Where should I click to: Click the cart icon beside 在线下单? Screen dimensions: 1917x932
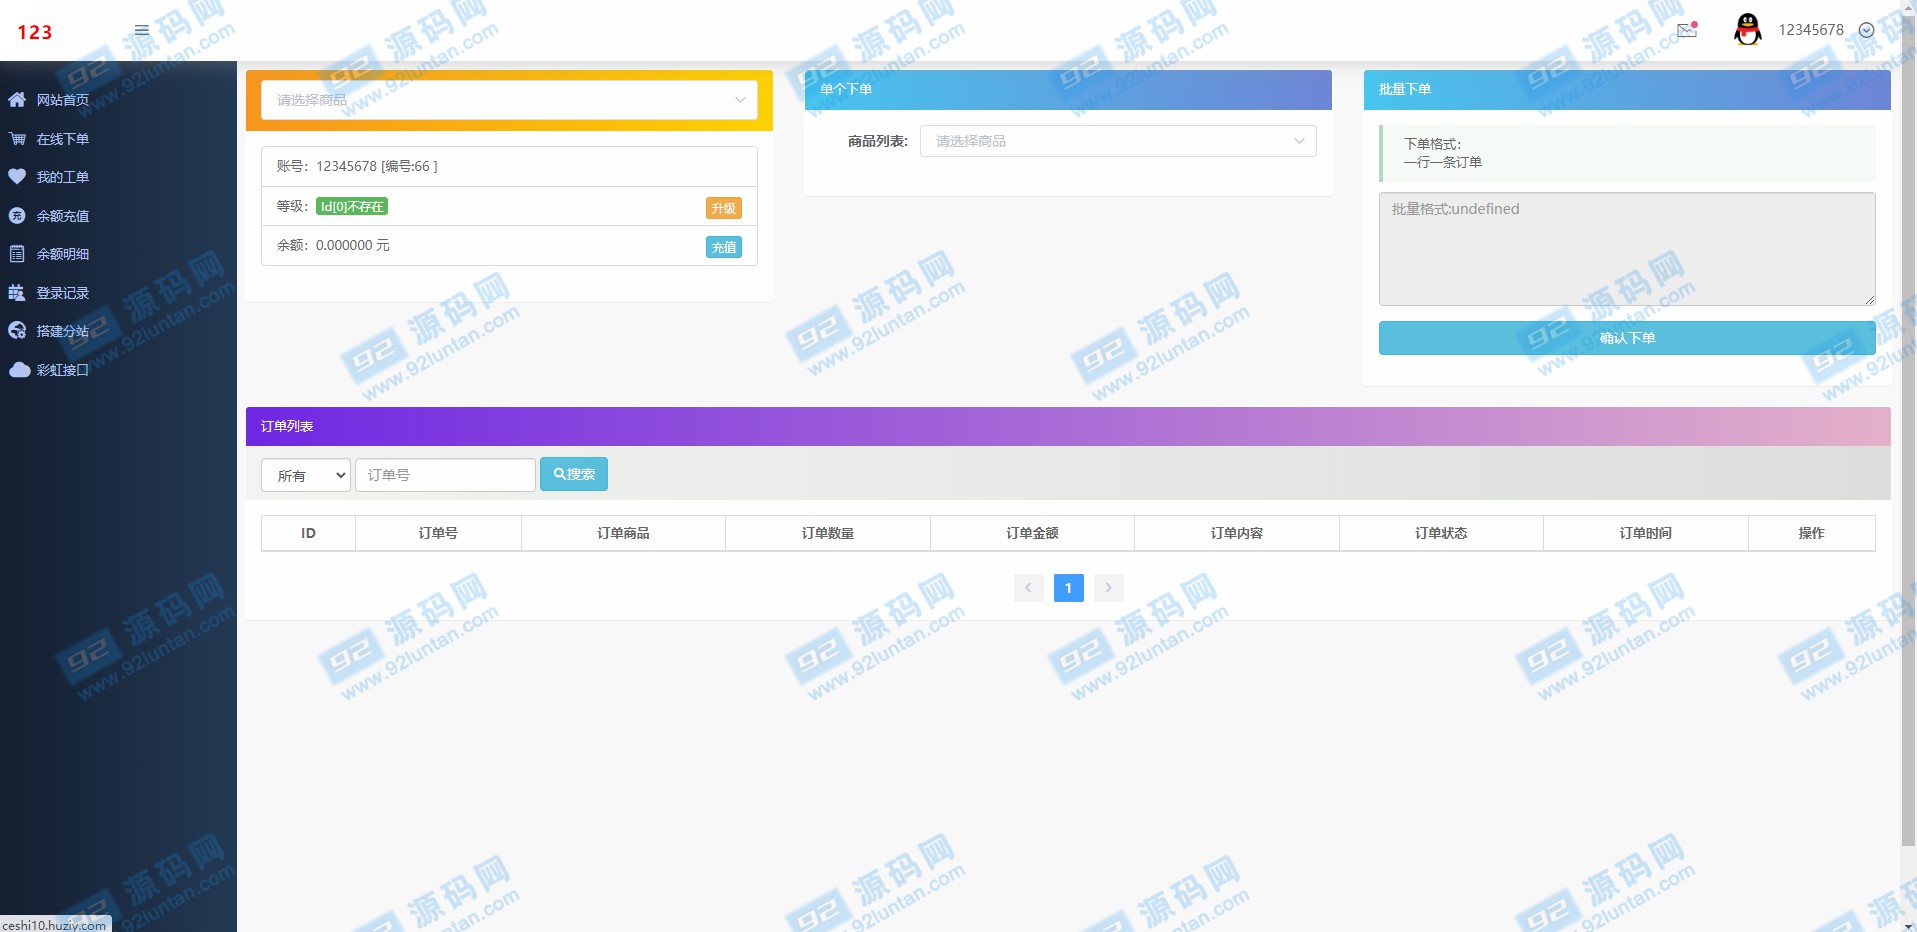click(17, 139)
